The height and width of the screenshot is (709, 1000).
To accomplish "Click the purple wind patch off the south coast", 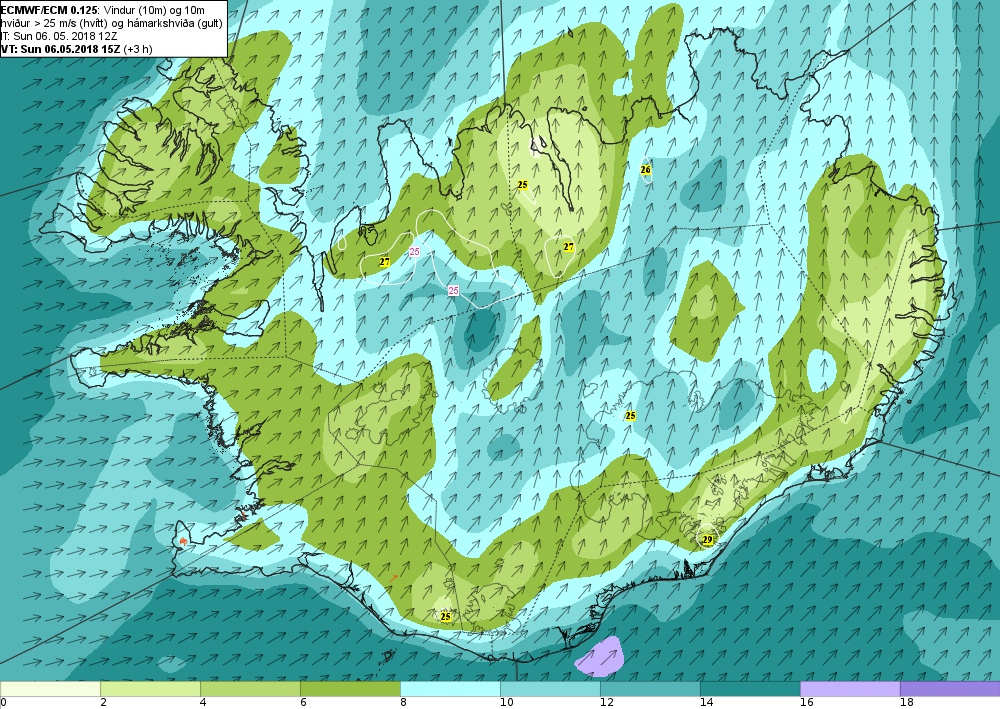I will 599,655.
